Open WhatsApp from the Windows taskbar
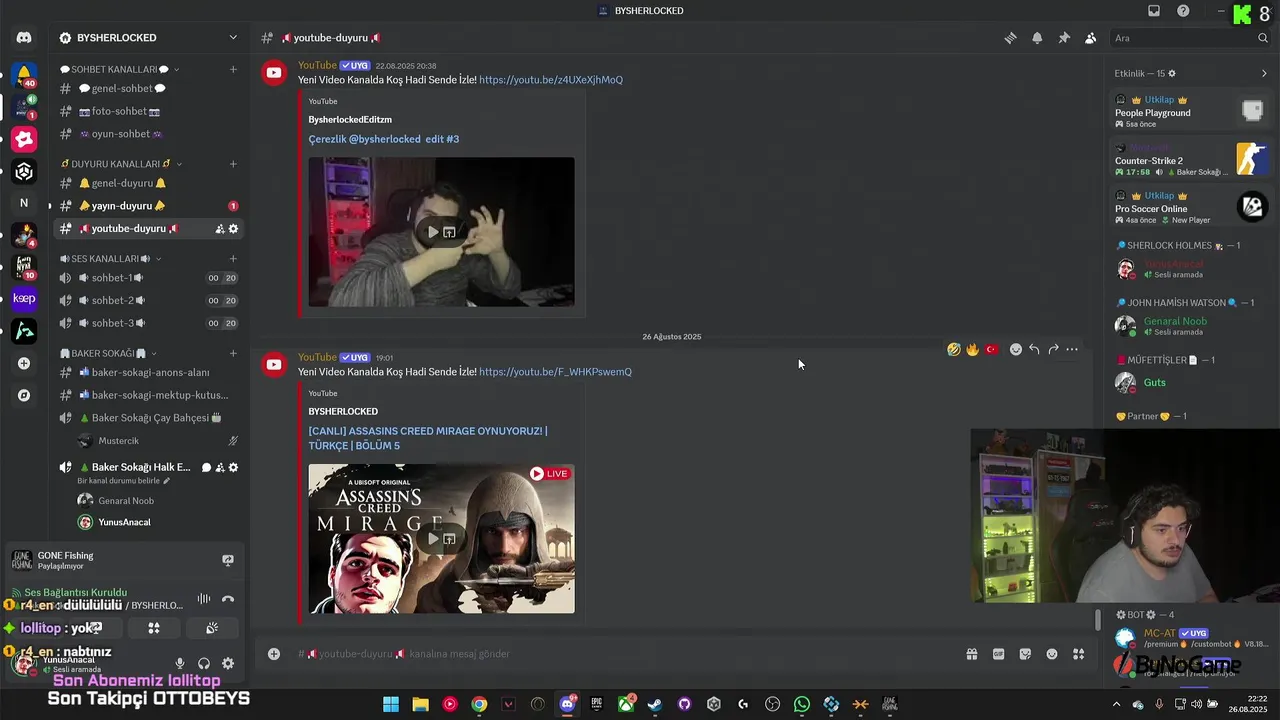The width and height of the screenshot is (1280, 720). [802, 705]
